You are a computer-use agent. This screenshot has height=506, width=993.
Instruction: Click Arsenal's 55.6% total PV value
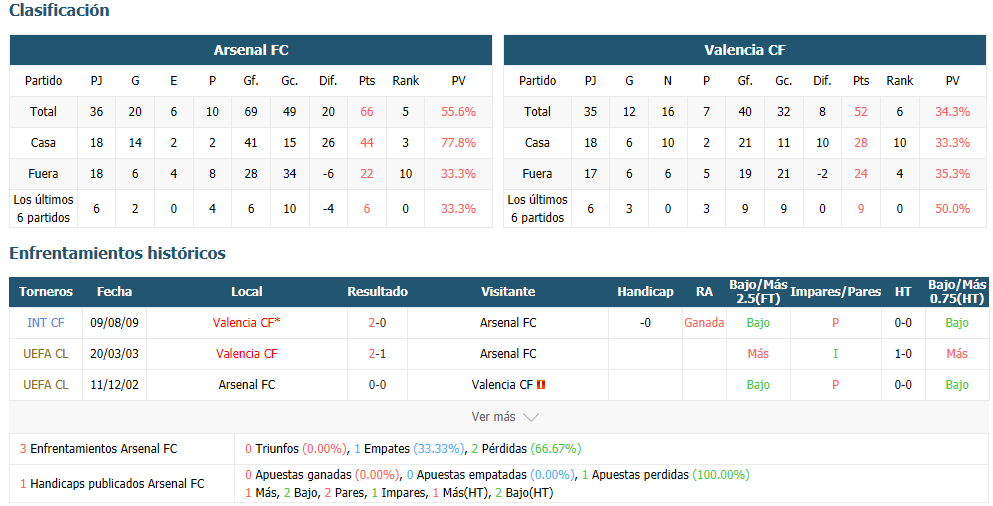[x=459, y=112]
